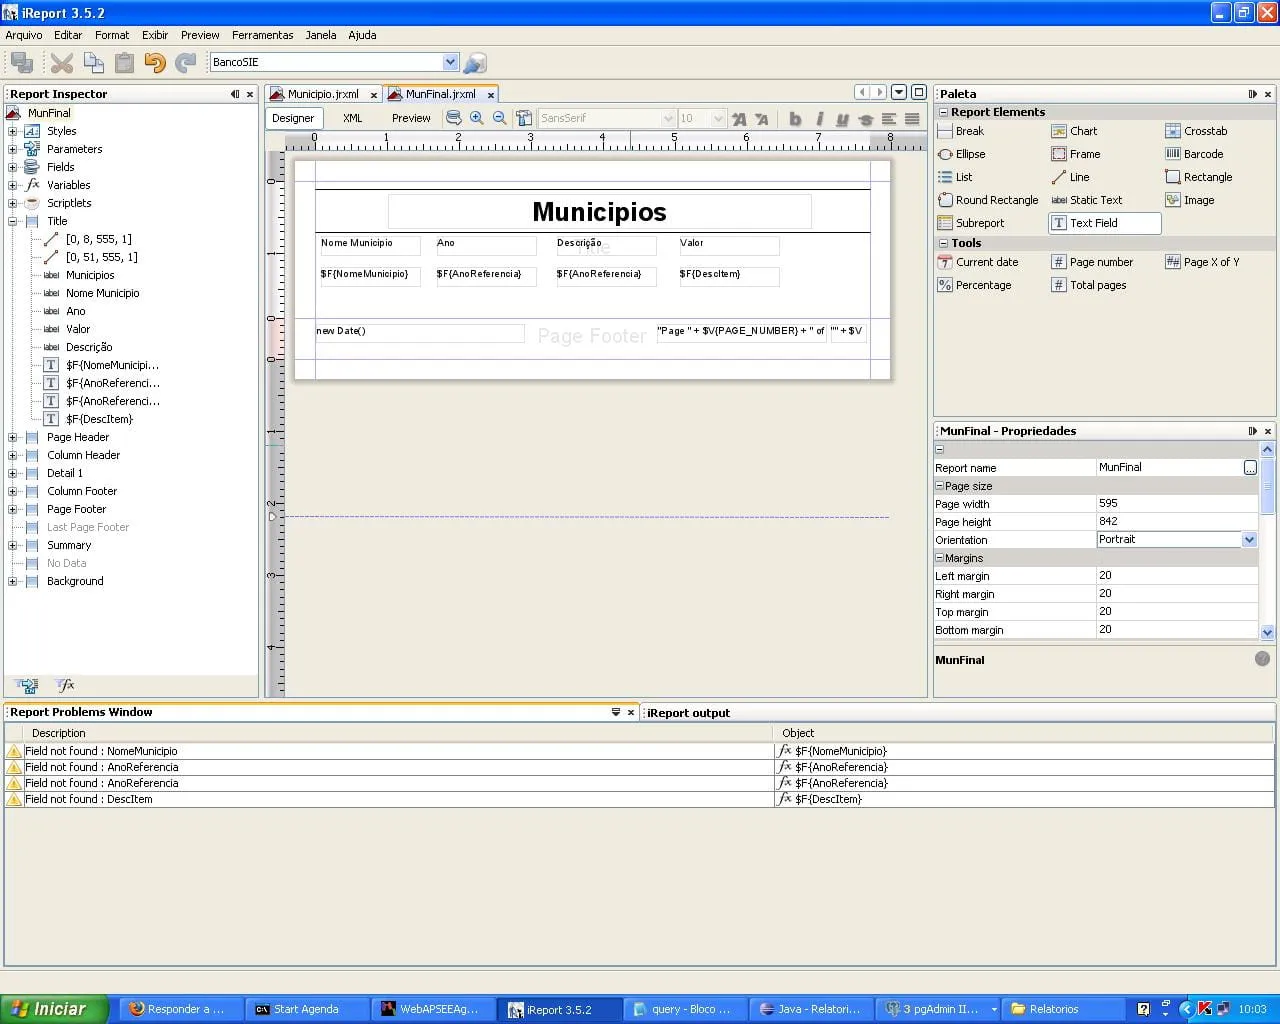The height and width of the screenshot is (1024, 1280).
Task: Click the zoom out magnifier
Action: click(500, 118)
